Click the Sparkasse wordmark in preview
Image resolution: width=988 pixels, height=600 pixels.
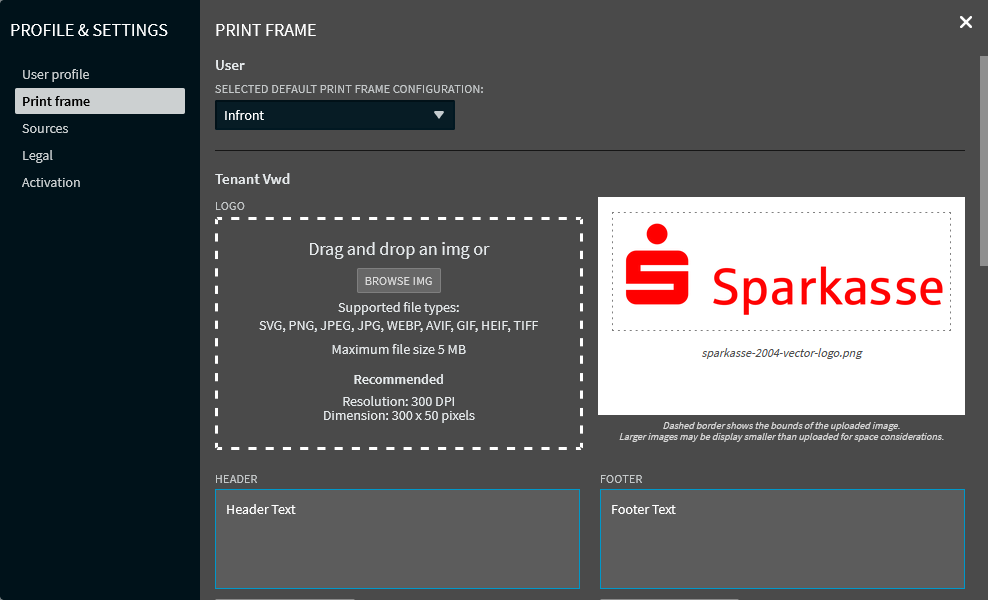click(827, 288)
